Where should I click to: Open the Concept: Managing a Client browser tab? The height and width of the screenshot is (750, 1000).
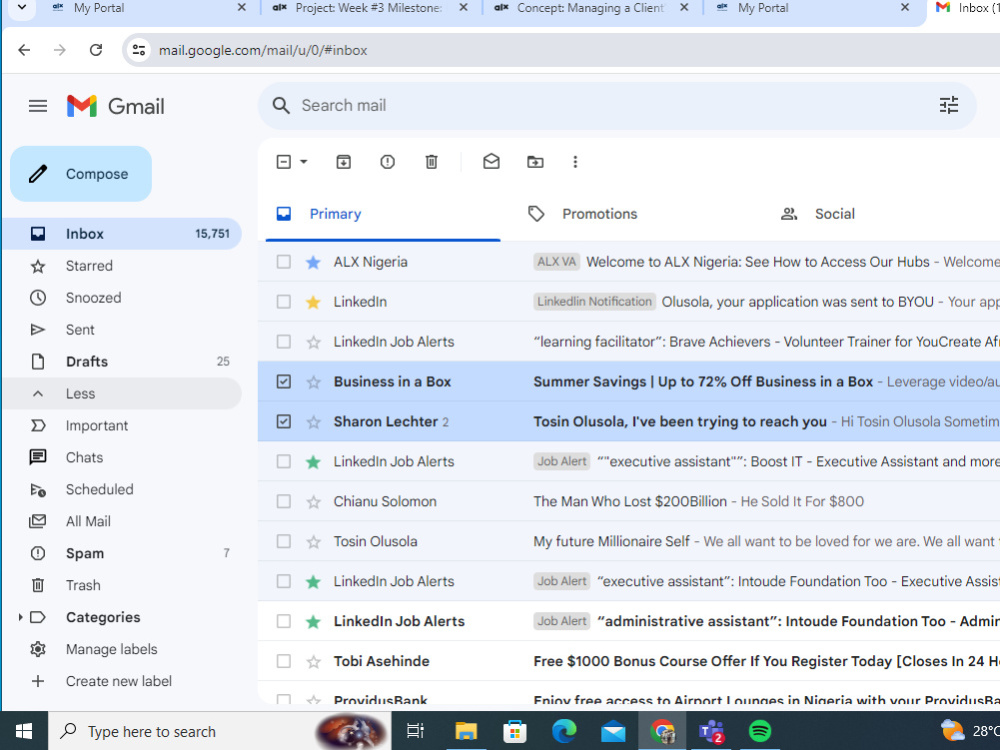pos(590,8)
